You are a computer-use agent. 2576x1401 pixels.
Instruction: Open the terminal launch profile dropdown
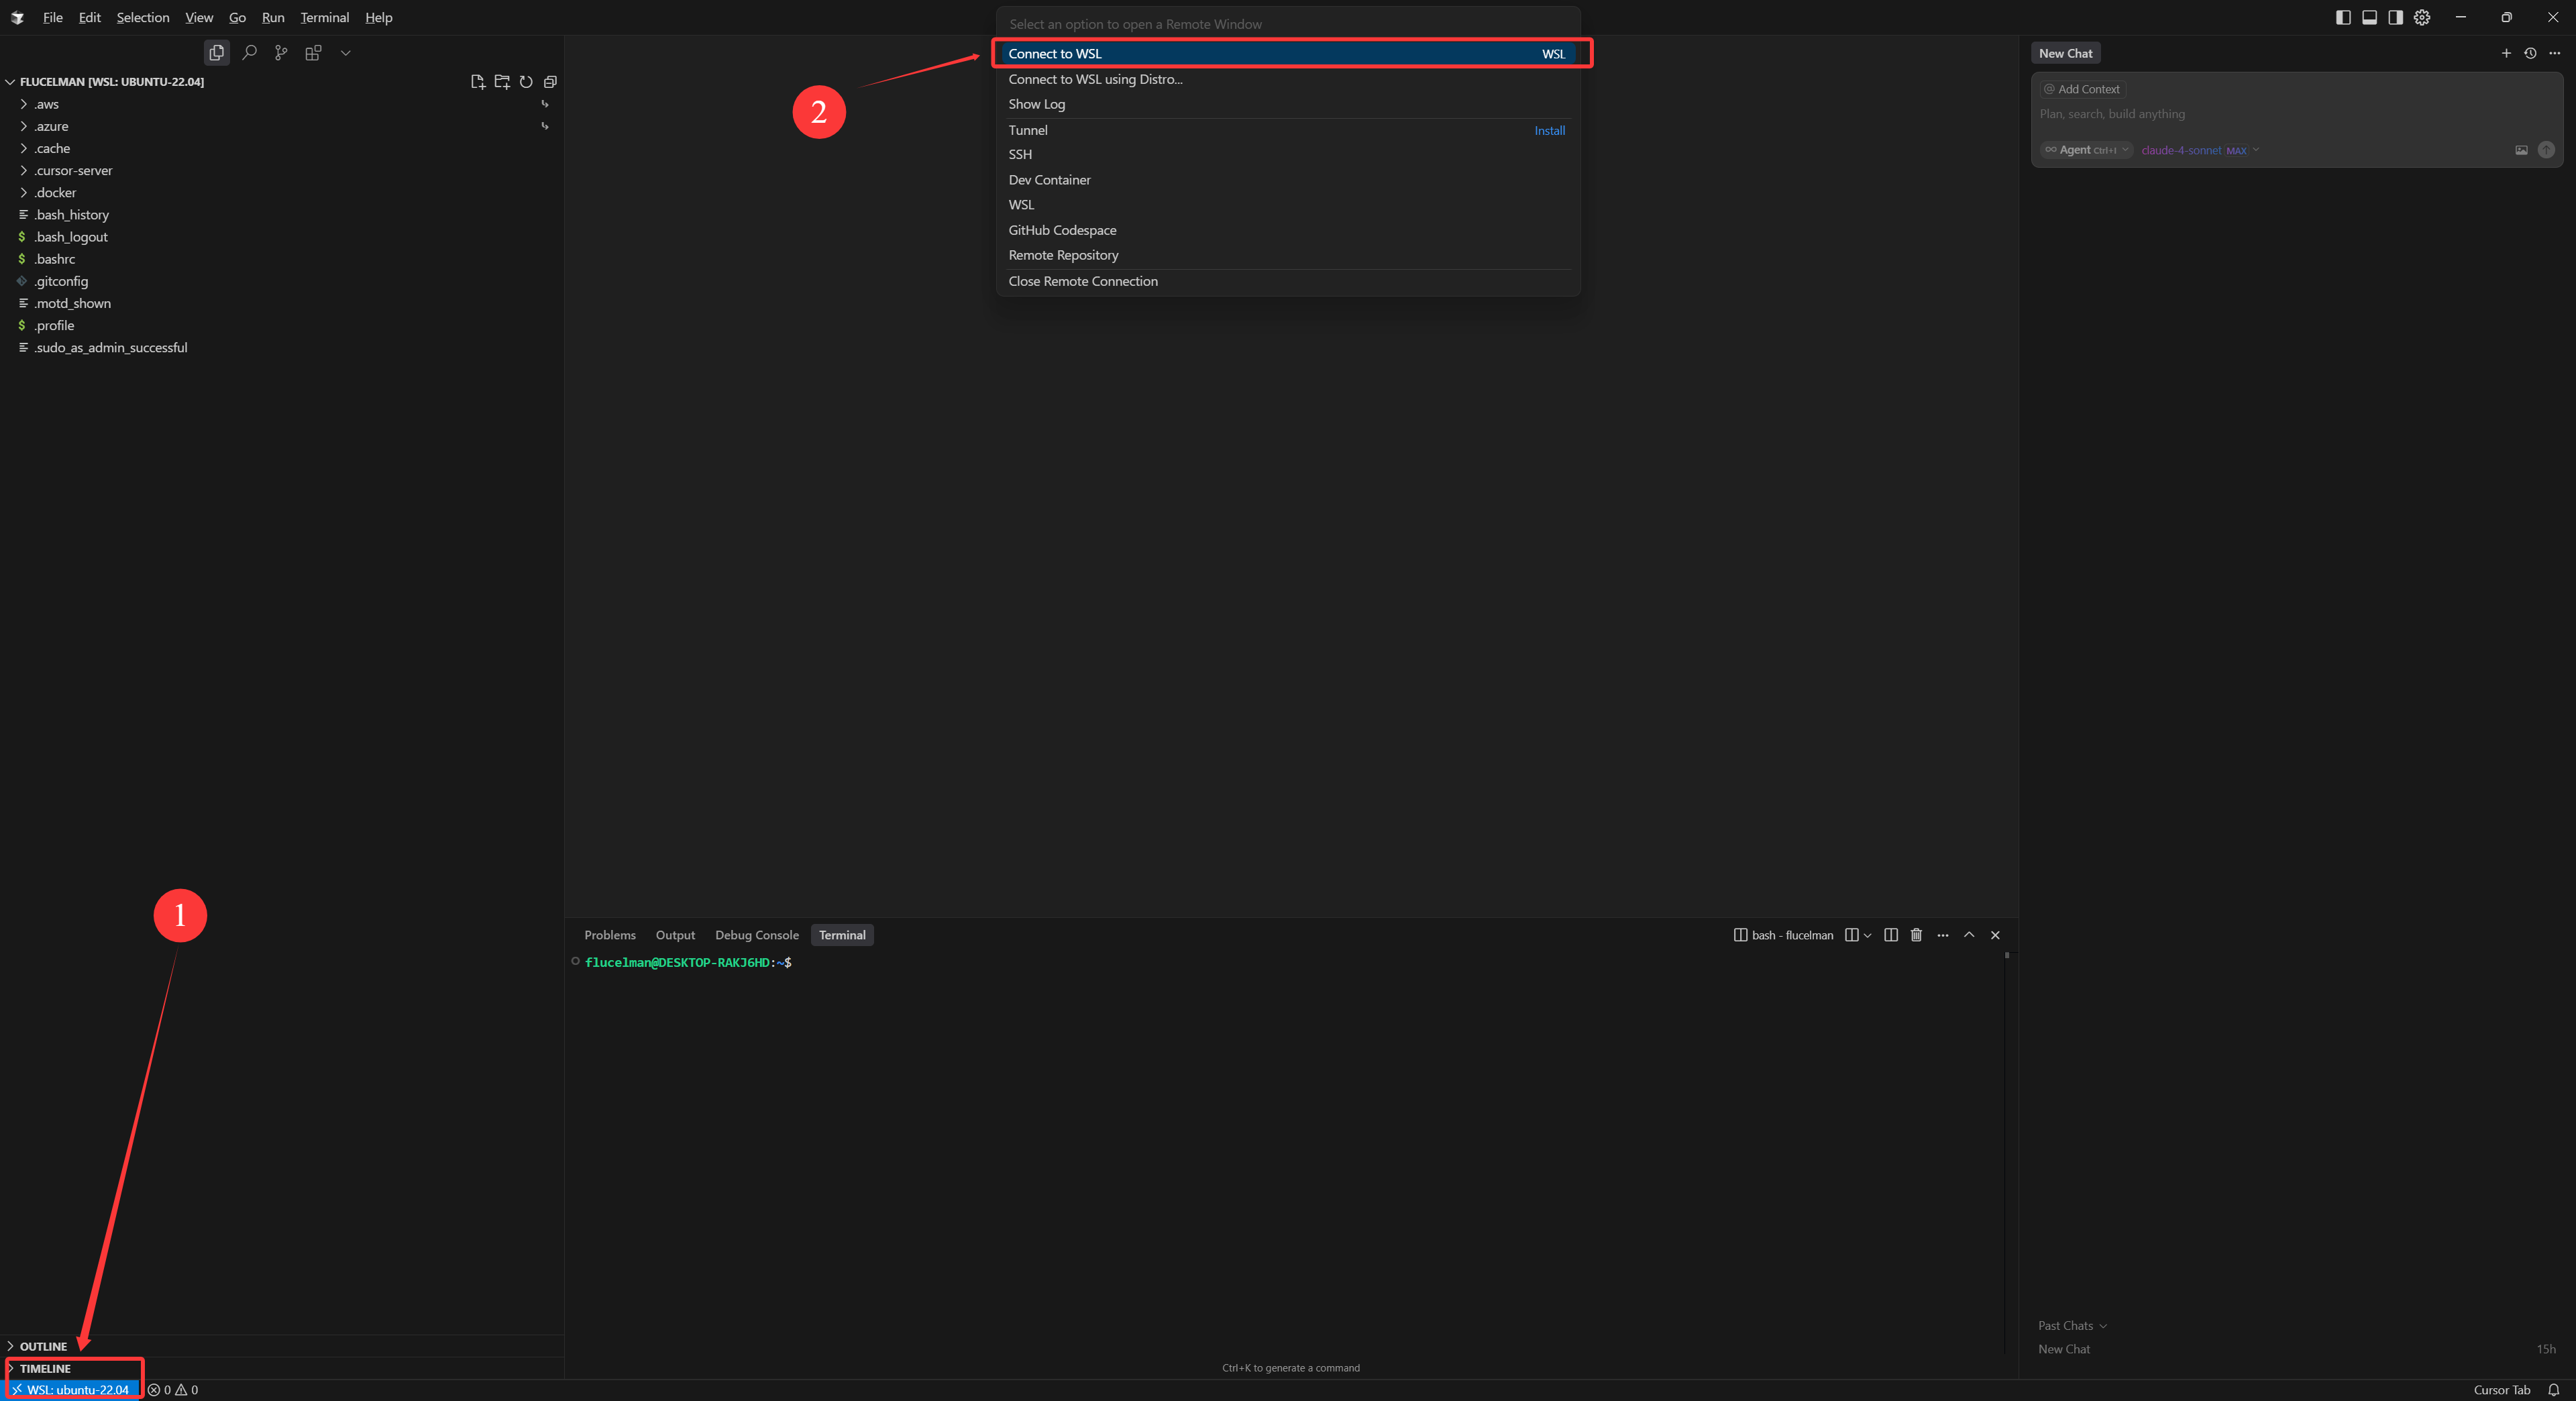coord(1867,935)
